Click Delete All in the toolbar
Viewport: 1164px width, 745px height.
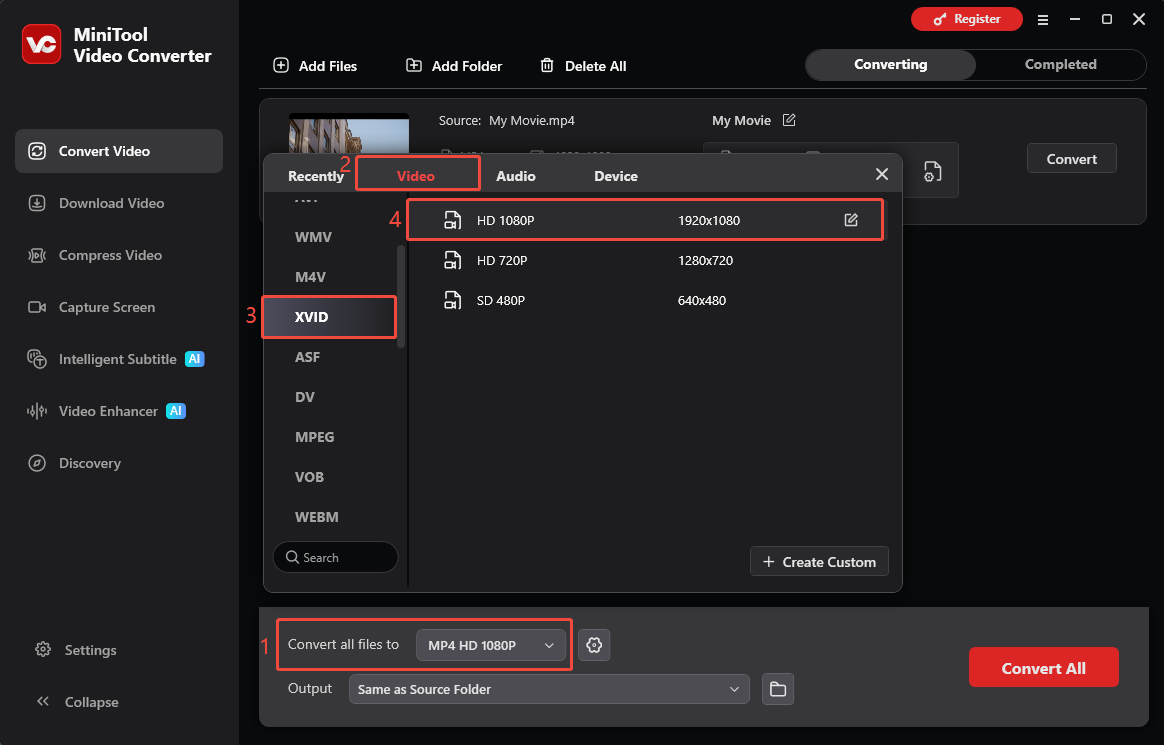(x=583, y=66)
